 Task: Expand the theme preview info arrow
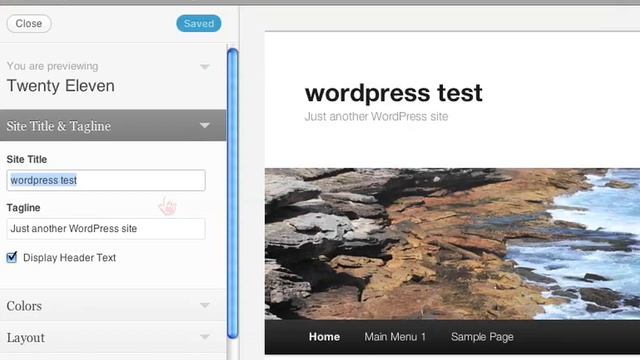[x=205, y=67]
